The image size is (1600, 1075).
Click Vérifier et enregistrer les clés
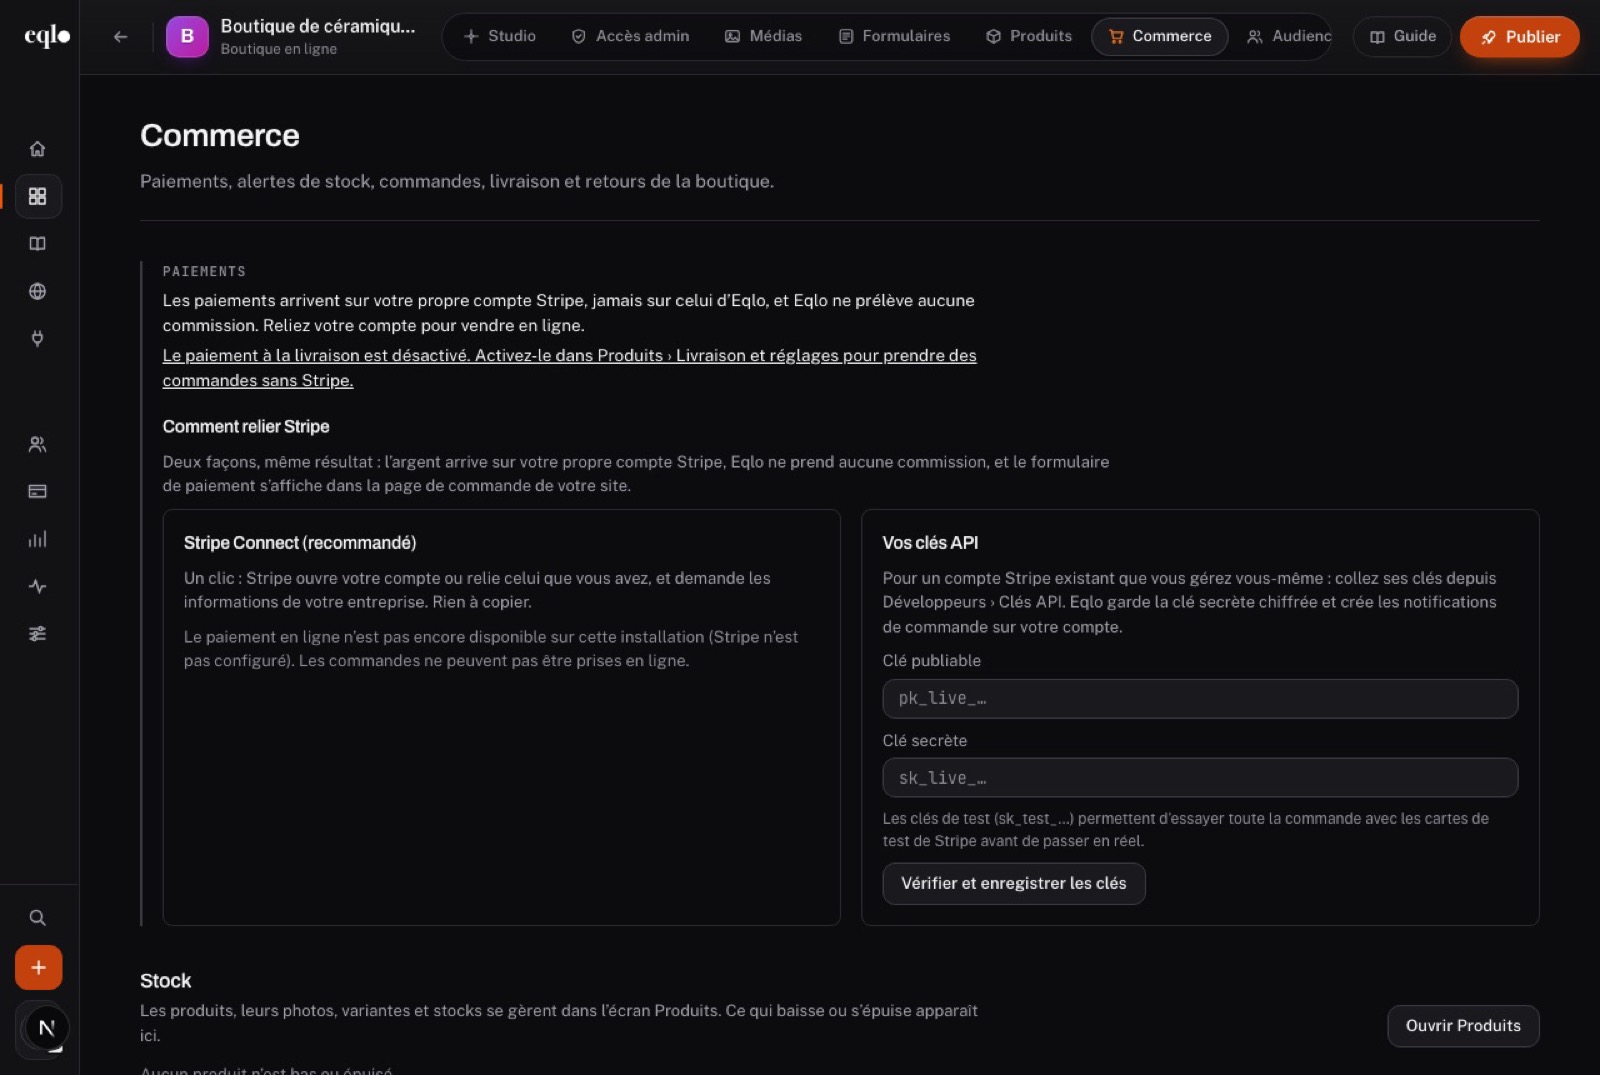[1013, 884]
